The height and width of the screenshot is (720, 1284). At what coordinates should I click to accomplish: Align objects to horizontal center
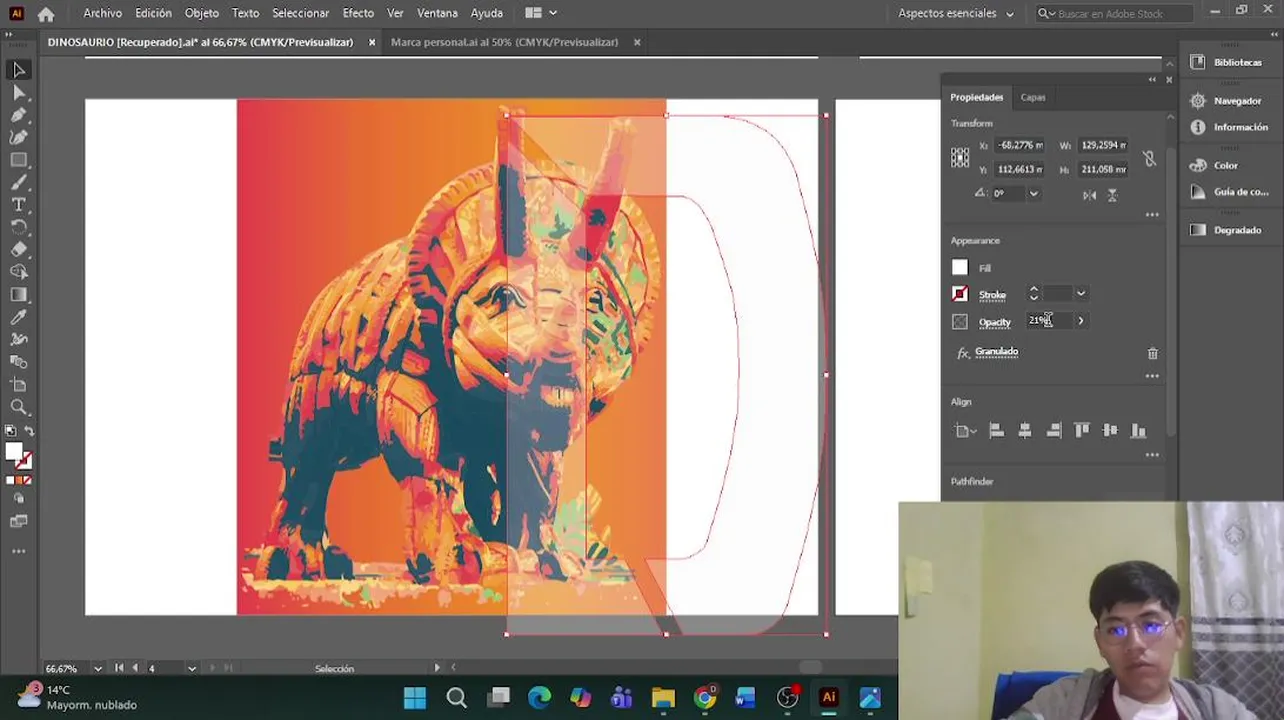1025,431
